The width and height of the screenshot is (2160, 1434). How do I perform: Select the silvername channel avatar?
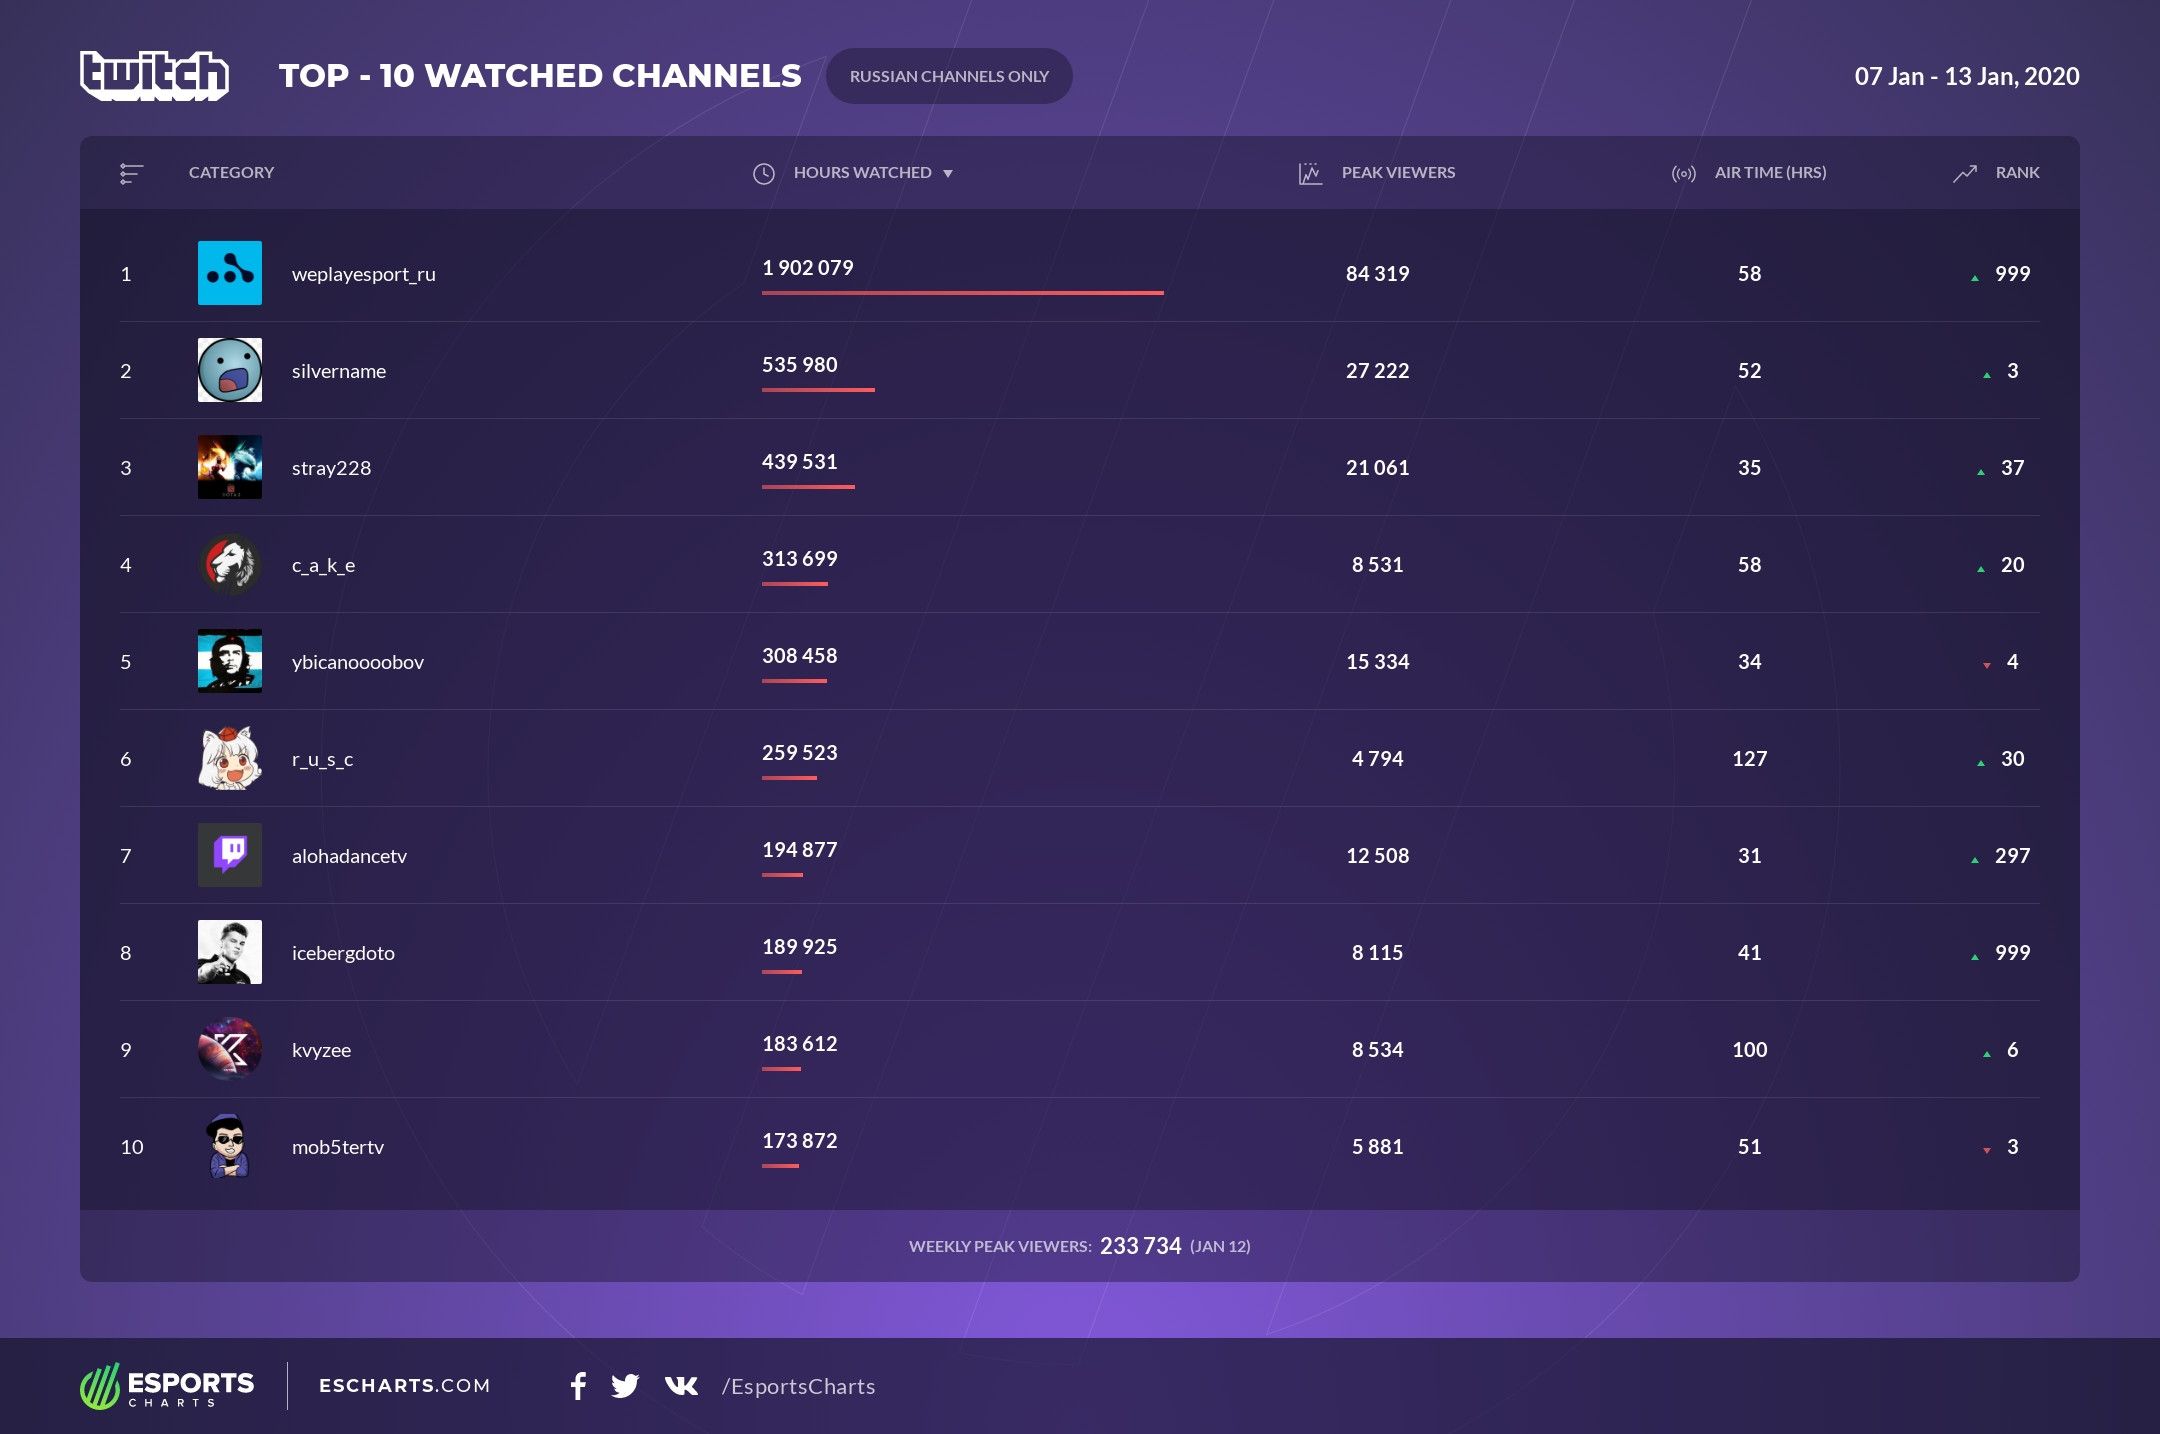[x=230, y=370]
